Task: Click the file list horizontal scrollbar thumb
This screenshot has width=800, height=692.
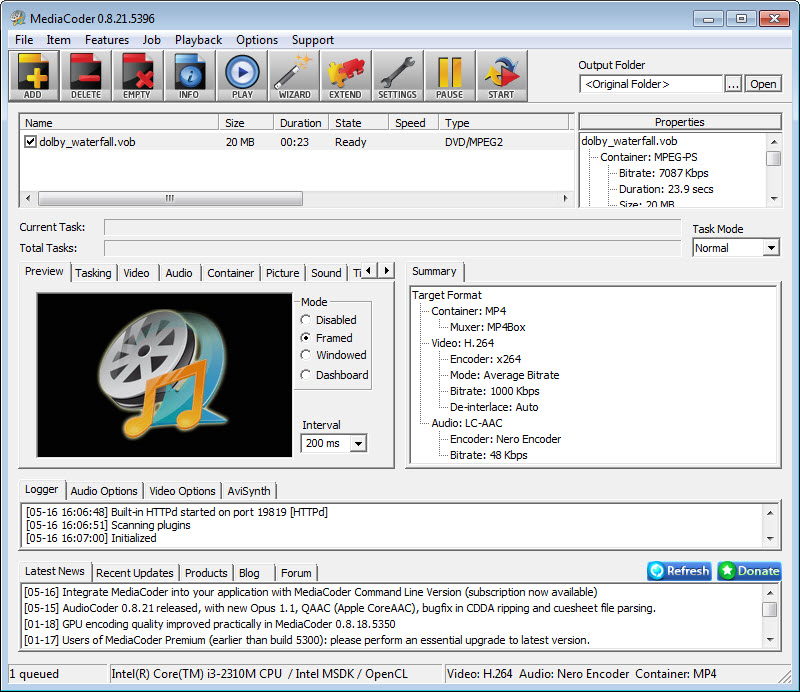Action: (x=170, y=198)
